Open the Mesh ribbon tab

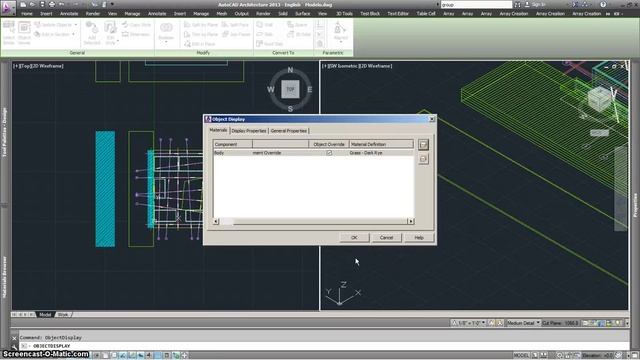(x=222, y=13)
